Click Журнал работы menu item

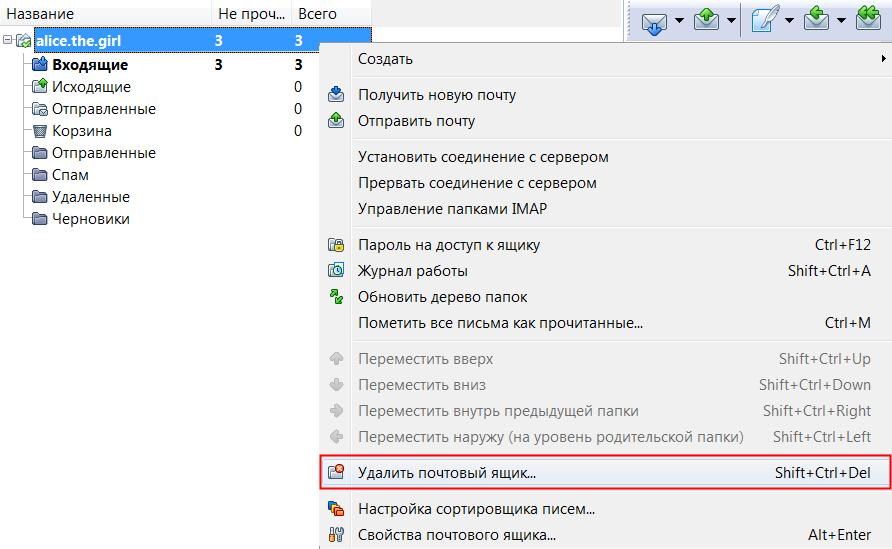(x=412, y=271)
